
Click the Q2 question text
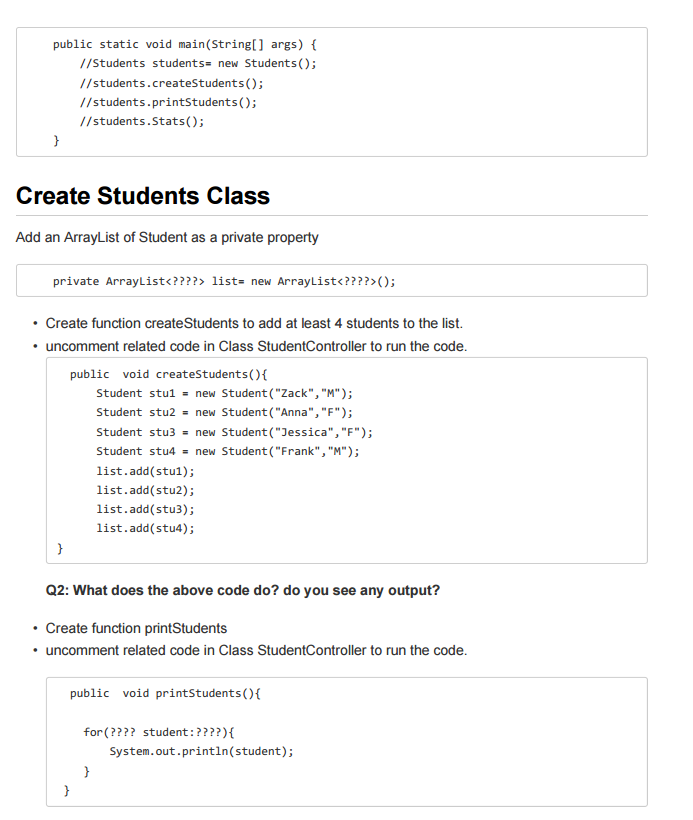pos(243,590)
